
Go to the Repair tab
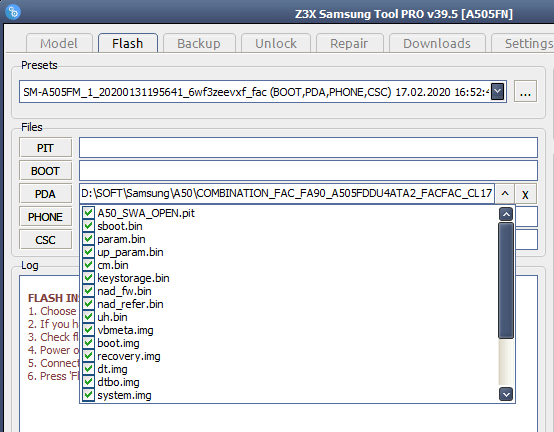(x=349, y=43)
